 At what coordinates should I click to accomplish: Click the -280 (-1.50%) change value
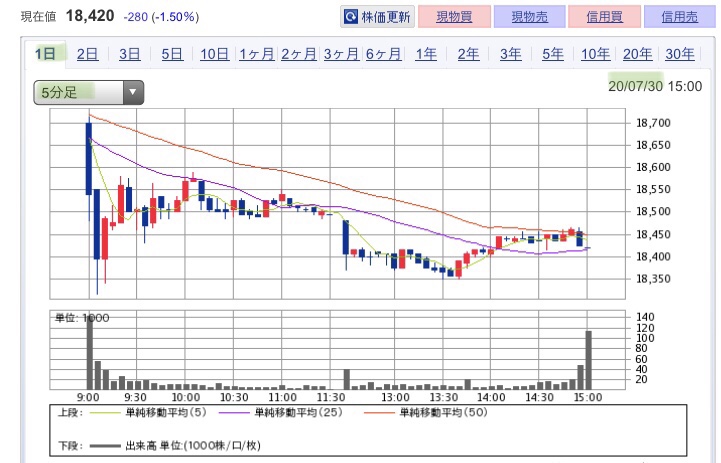point(161,17)
